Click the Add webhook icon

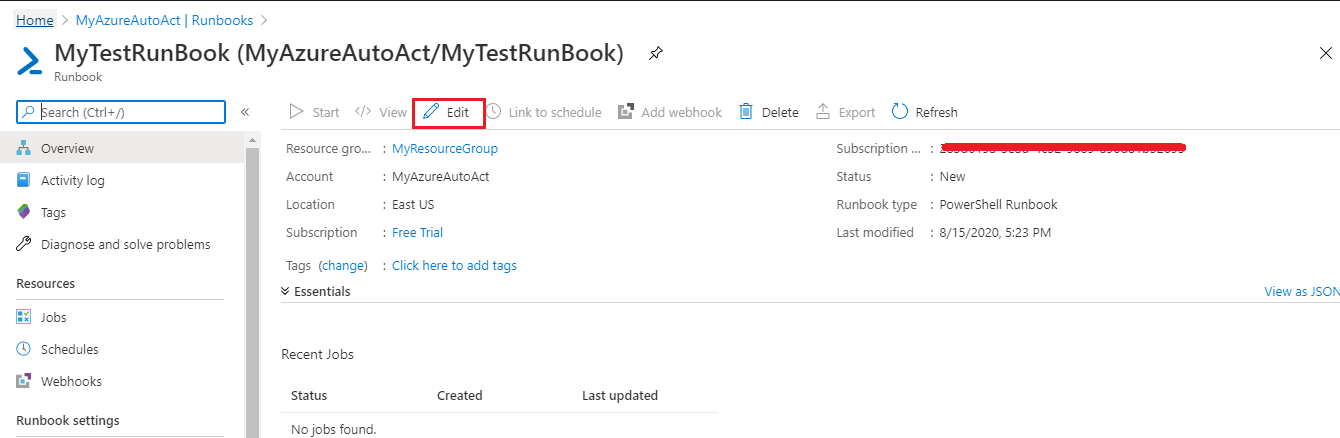pyautogui.click(x=627, y=112)
